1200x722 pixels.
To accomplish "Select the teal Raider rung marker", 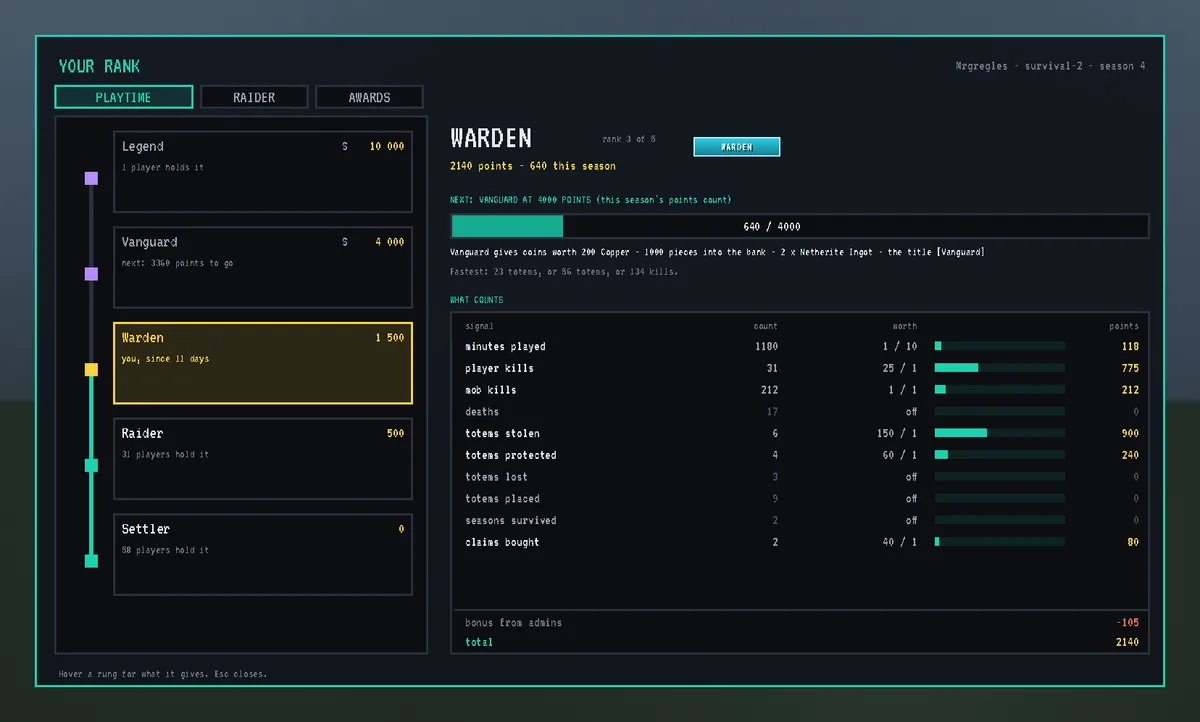I will pyautogui.click(x=91, y=465).
